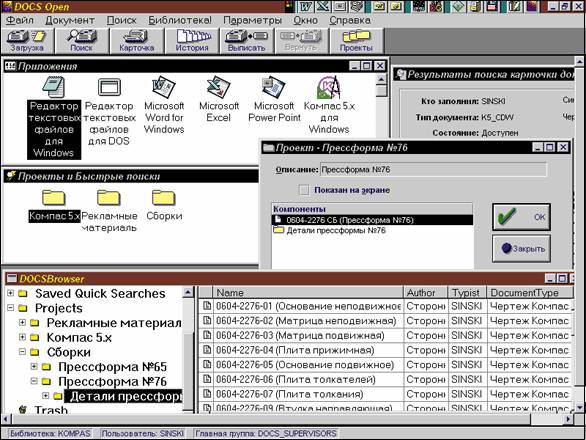Open the Библиотека menu
586x440 pixels.
(x=180, y=20)
